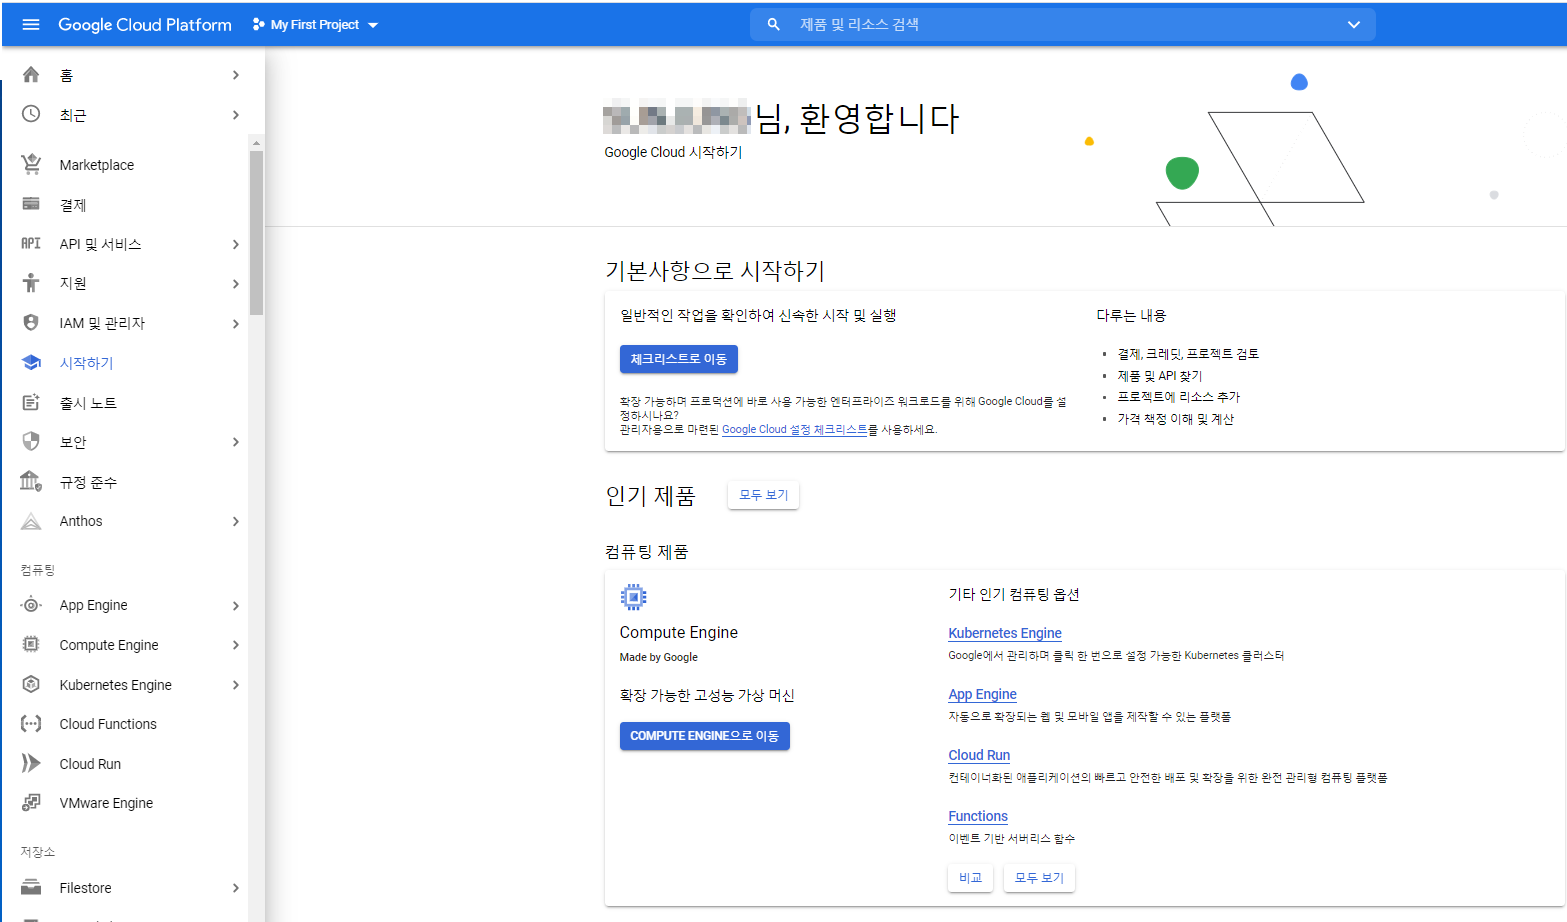
Task: Open the Kubernetes Engine link in computing options
Action: [1004, 633]
